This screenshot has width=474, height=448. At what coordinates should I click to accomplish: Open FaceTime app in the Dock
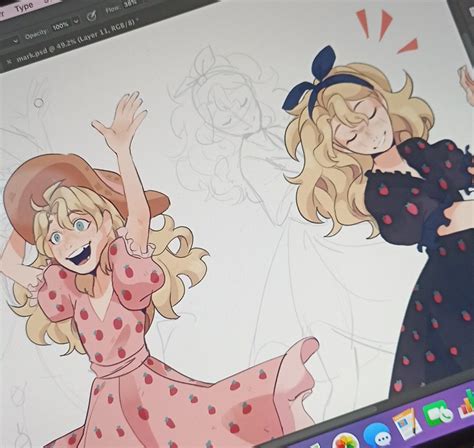(438, 413)
